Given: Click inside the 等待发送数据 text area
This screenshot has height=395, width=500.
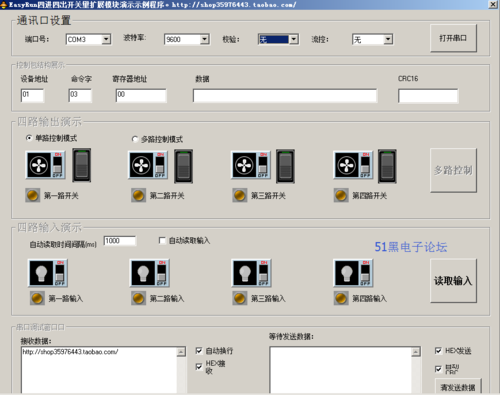Looking at the screenshot, I should click(x=341, y=371).
